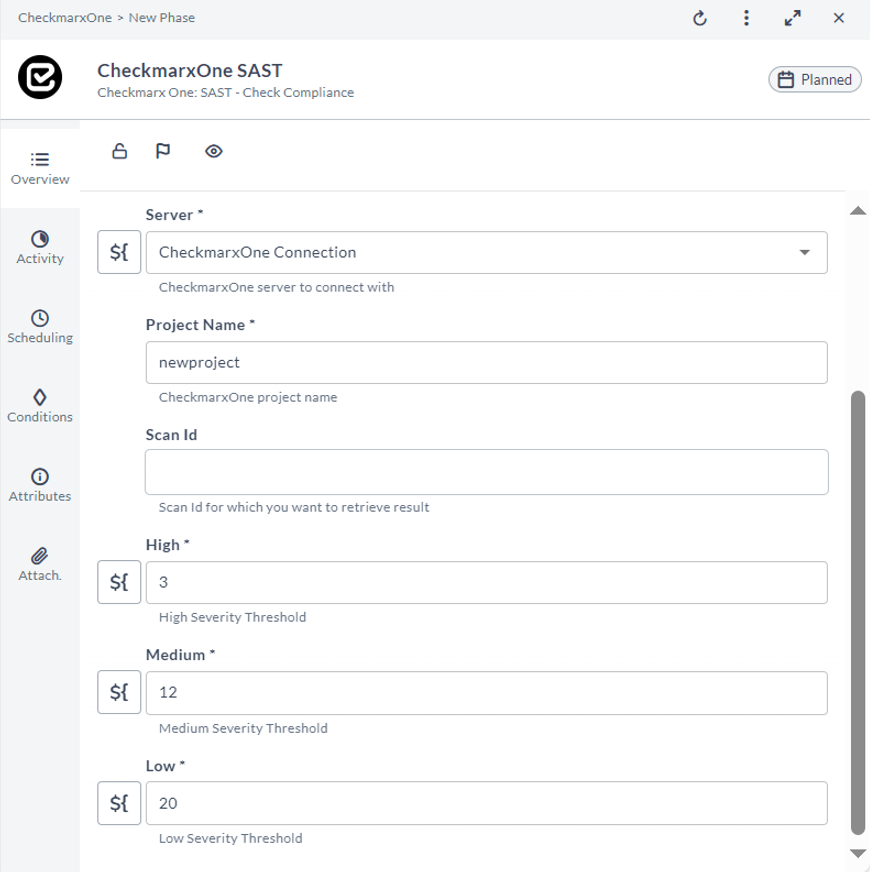The height and width of the screenshot is (872, 870).
Task: Click the Planned status badge
Action: (x=815, y=80)
